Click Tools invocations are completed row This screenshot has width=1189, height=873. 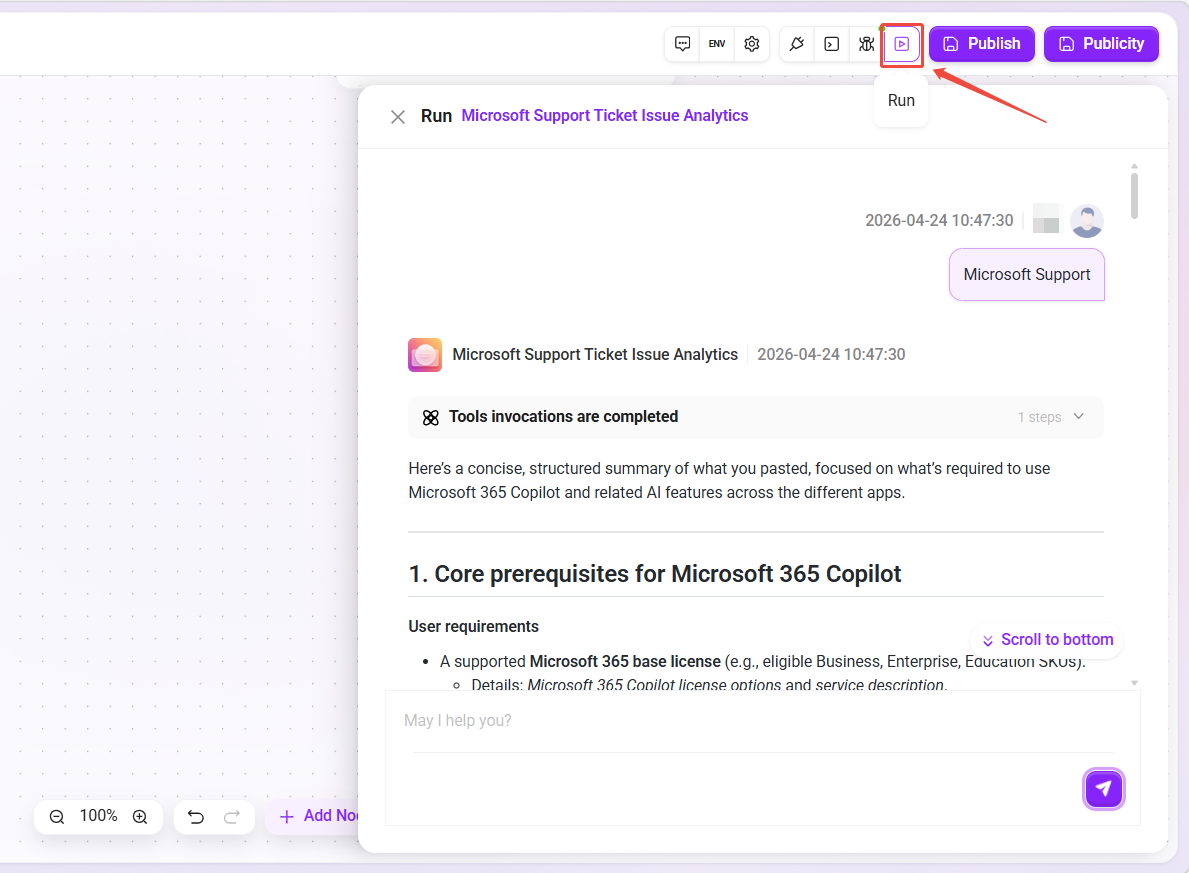point(755,417)
